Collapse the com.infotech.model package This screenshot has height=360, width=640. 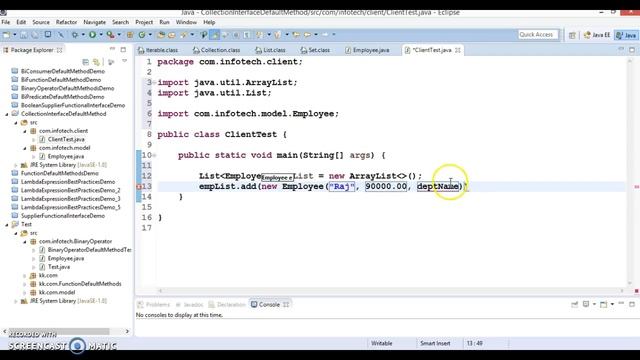(x=25, y=148)
